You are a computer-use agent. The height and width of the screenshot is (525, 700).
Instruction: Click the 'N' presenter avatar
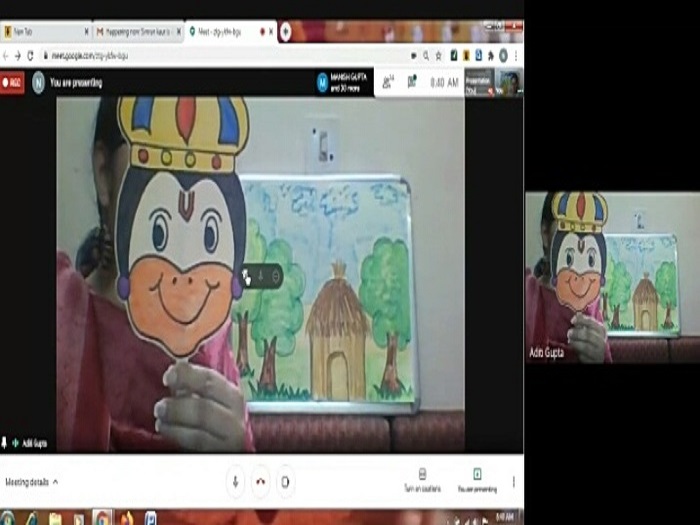click(38, 83)
